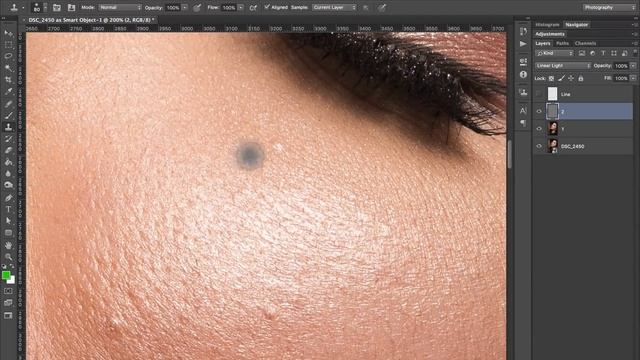Select the Paint Bucket tool
This screenshot has width=640, height=360.
point(8,162)
